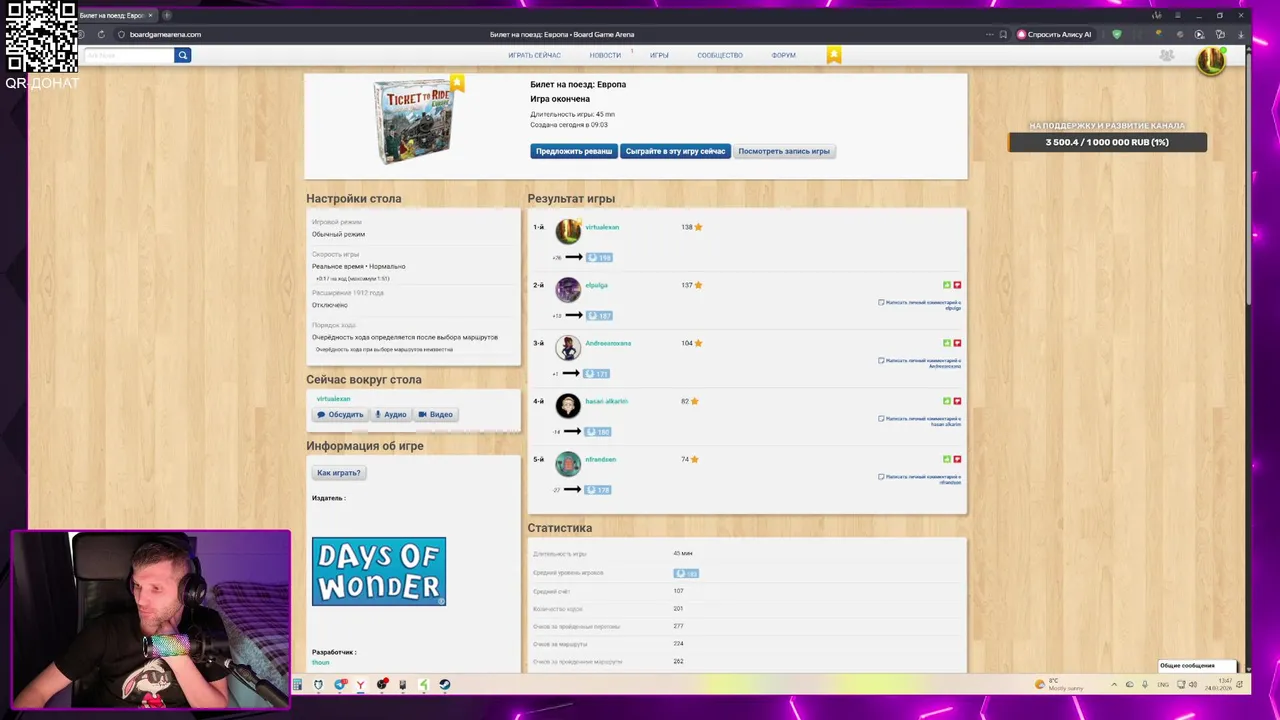Open Telegram icon in the taskbar

coord(340,685)
